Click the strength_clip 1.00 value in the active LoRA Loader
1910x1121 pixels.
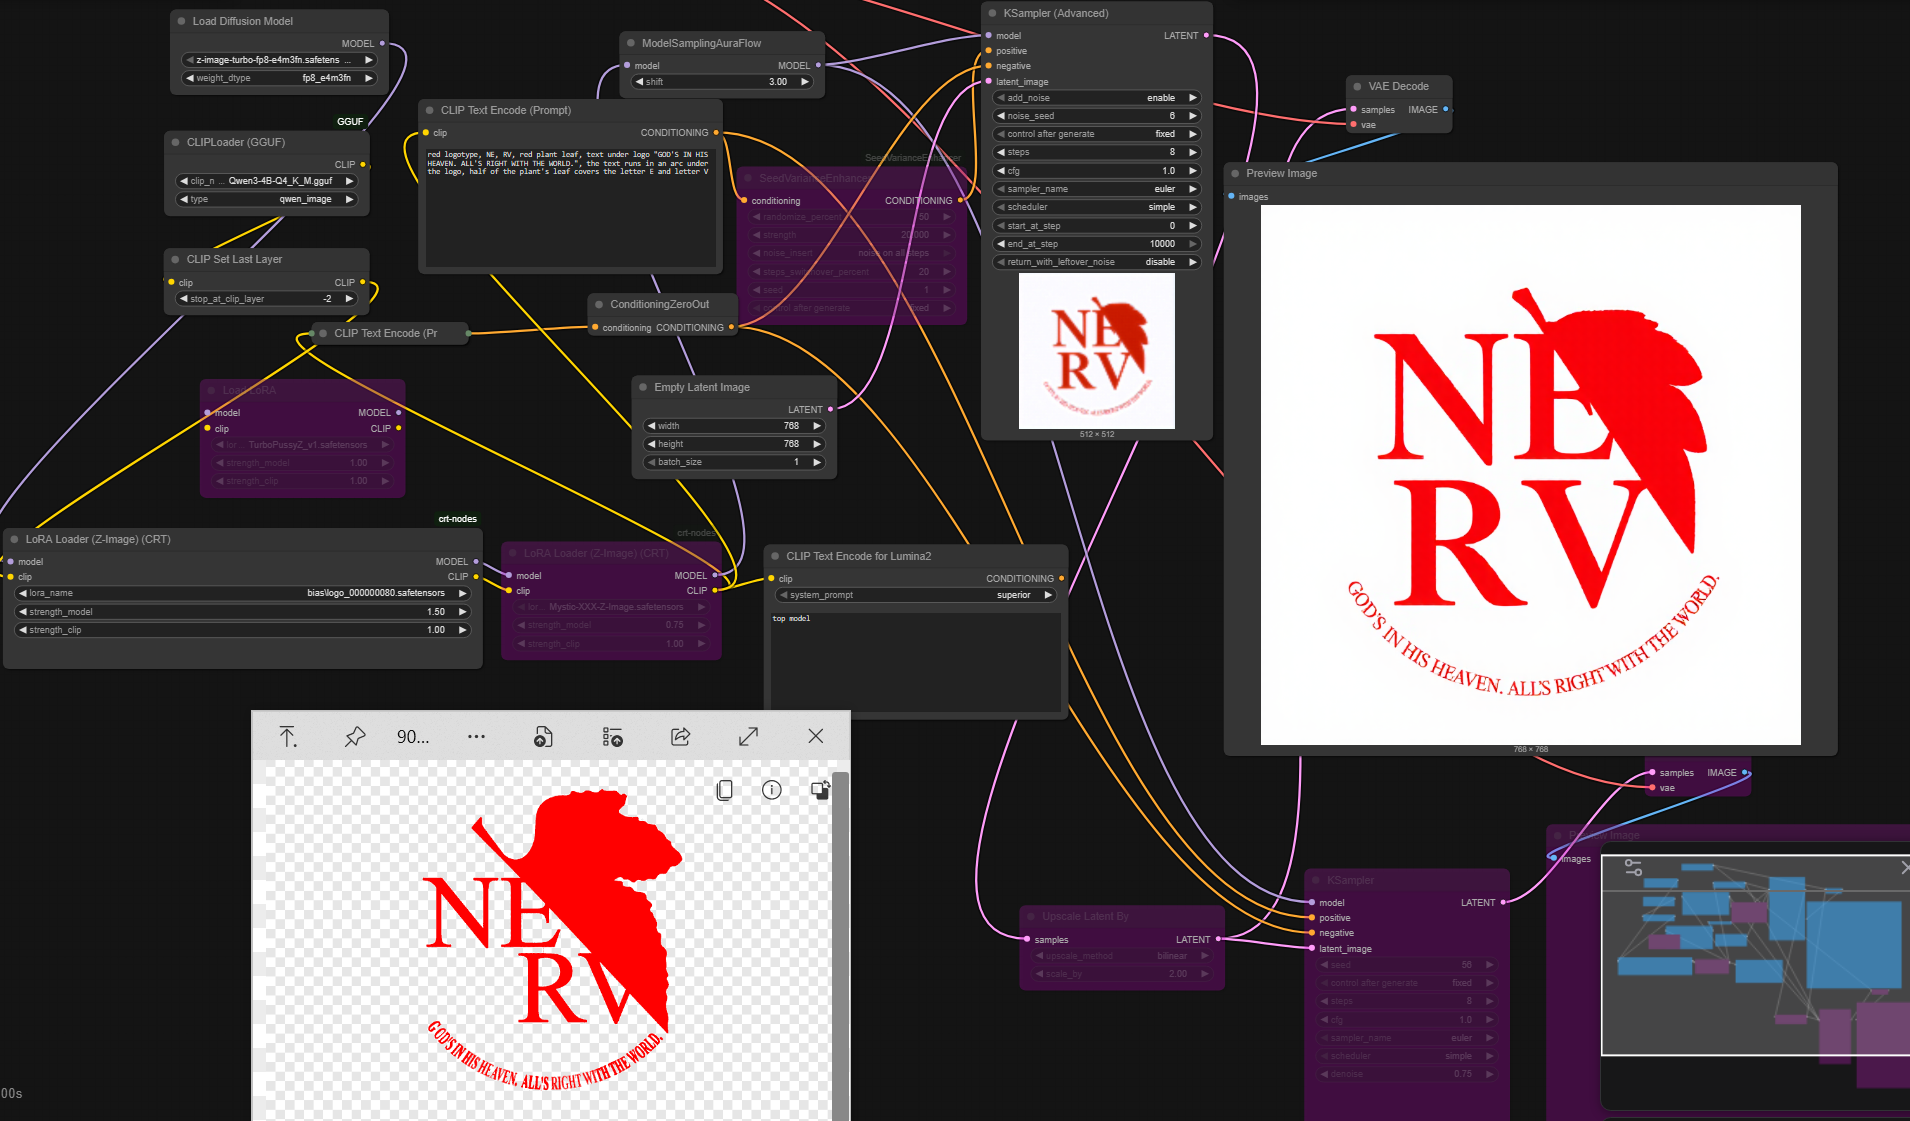click(436, 630)
